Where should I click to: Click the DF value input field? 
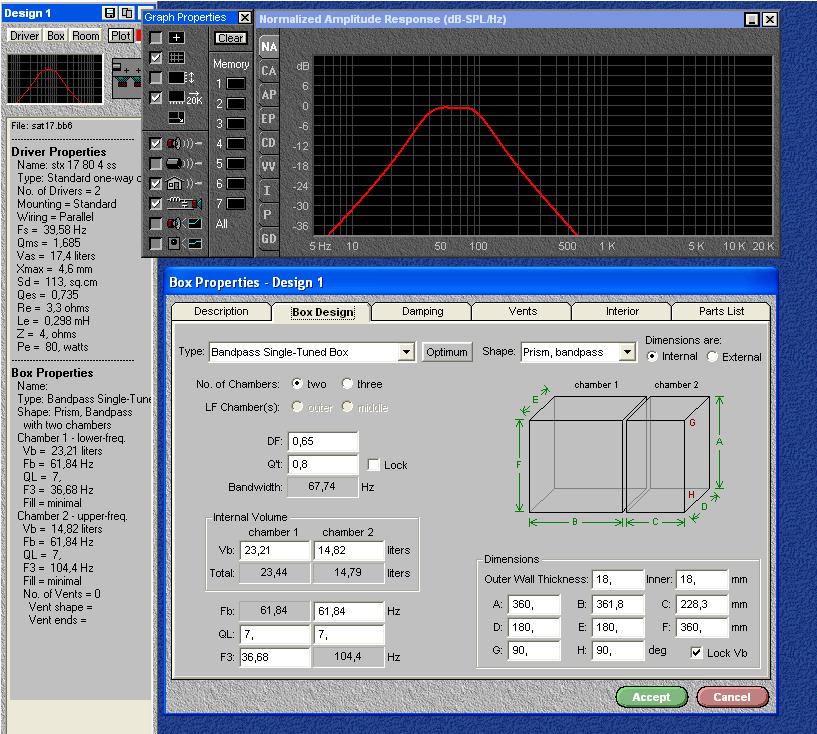click(322, 442)
